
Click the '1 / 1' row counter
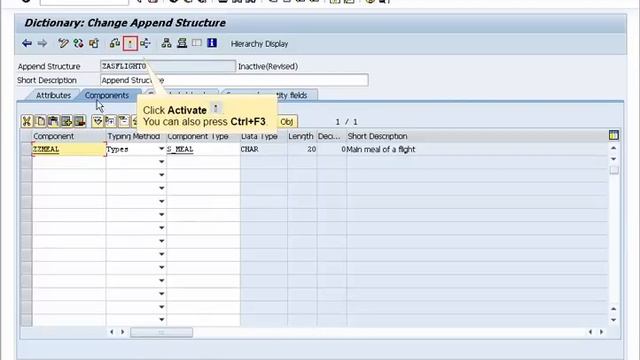coord(347,122)
